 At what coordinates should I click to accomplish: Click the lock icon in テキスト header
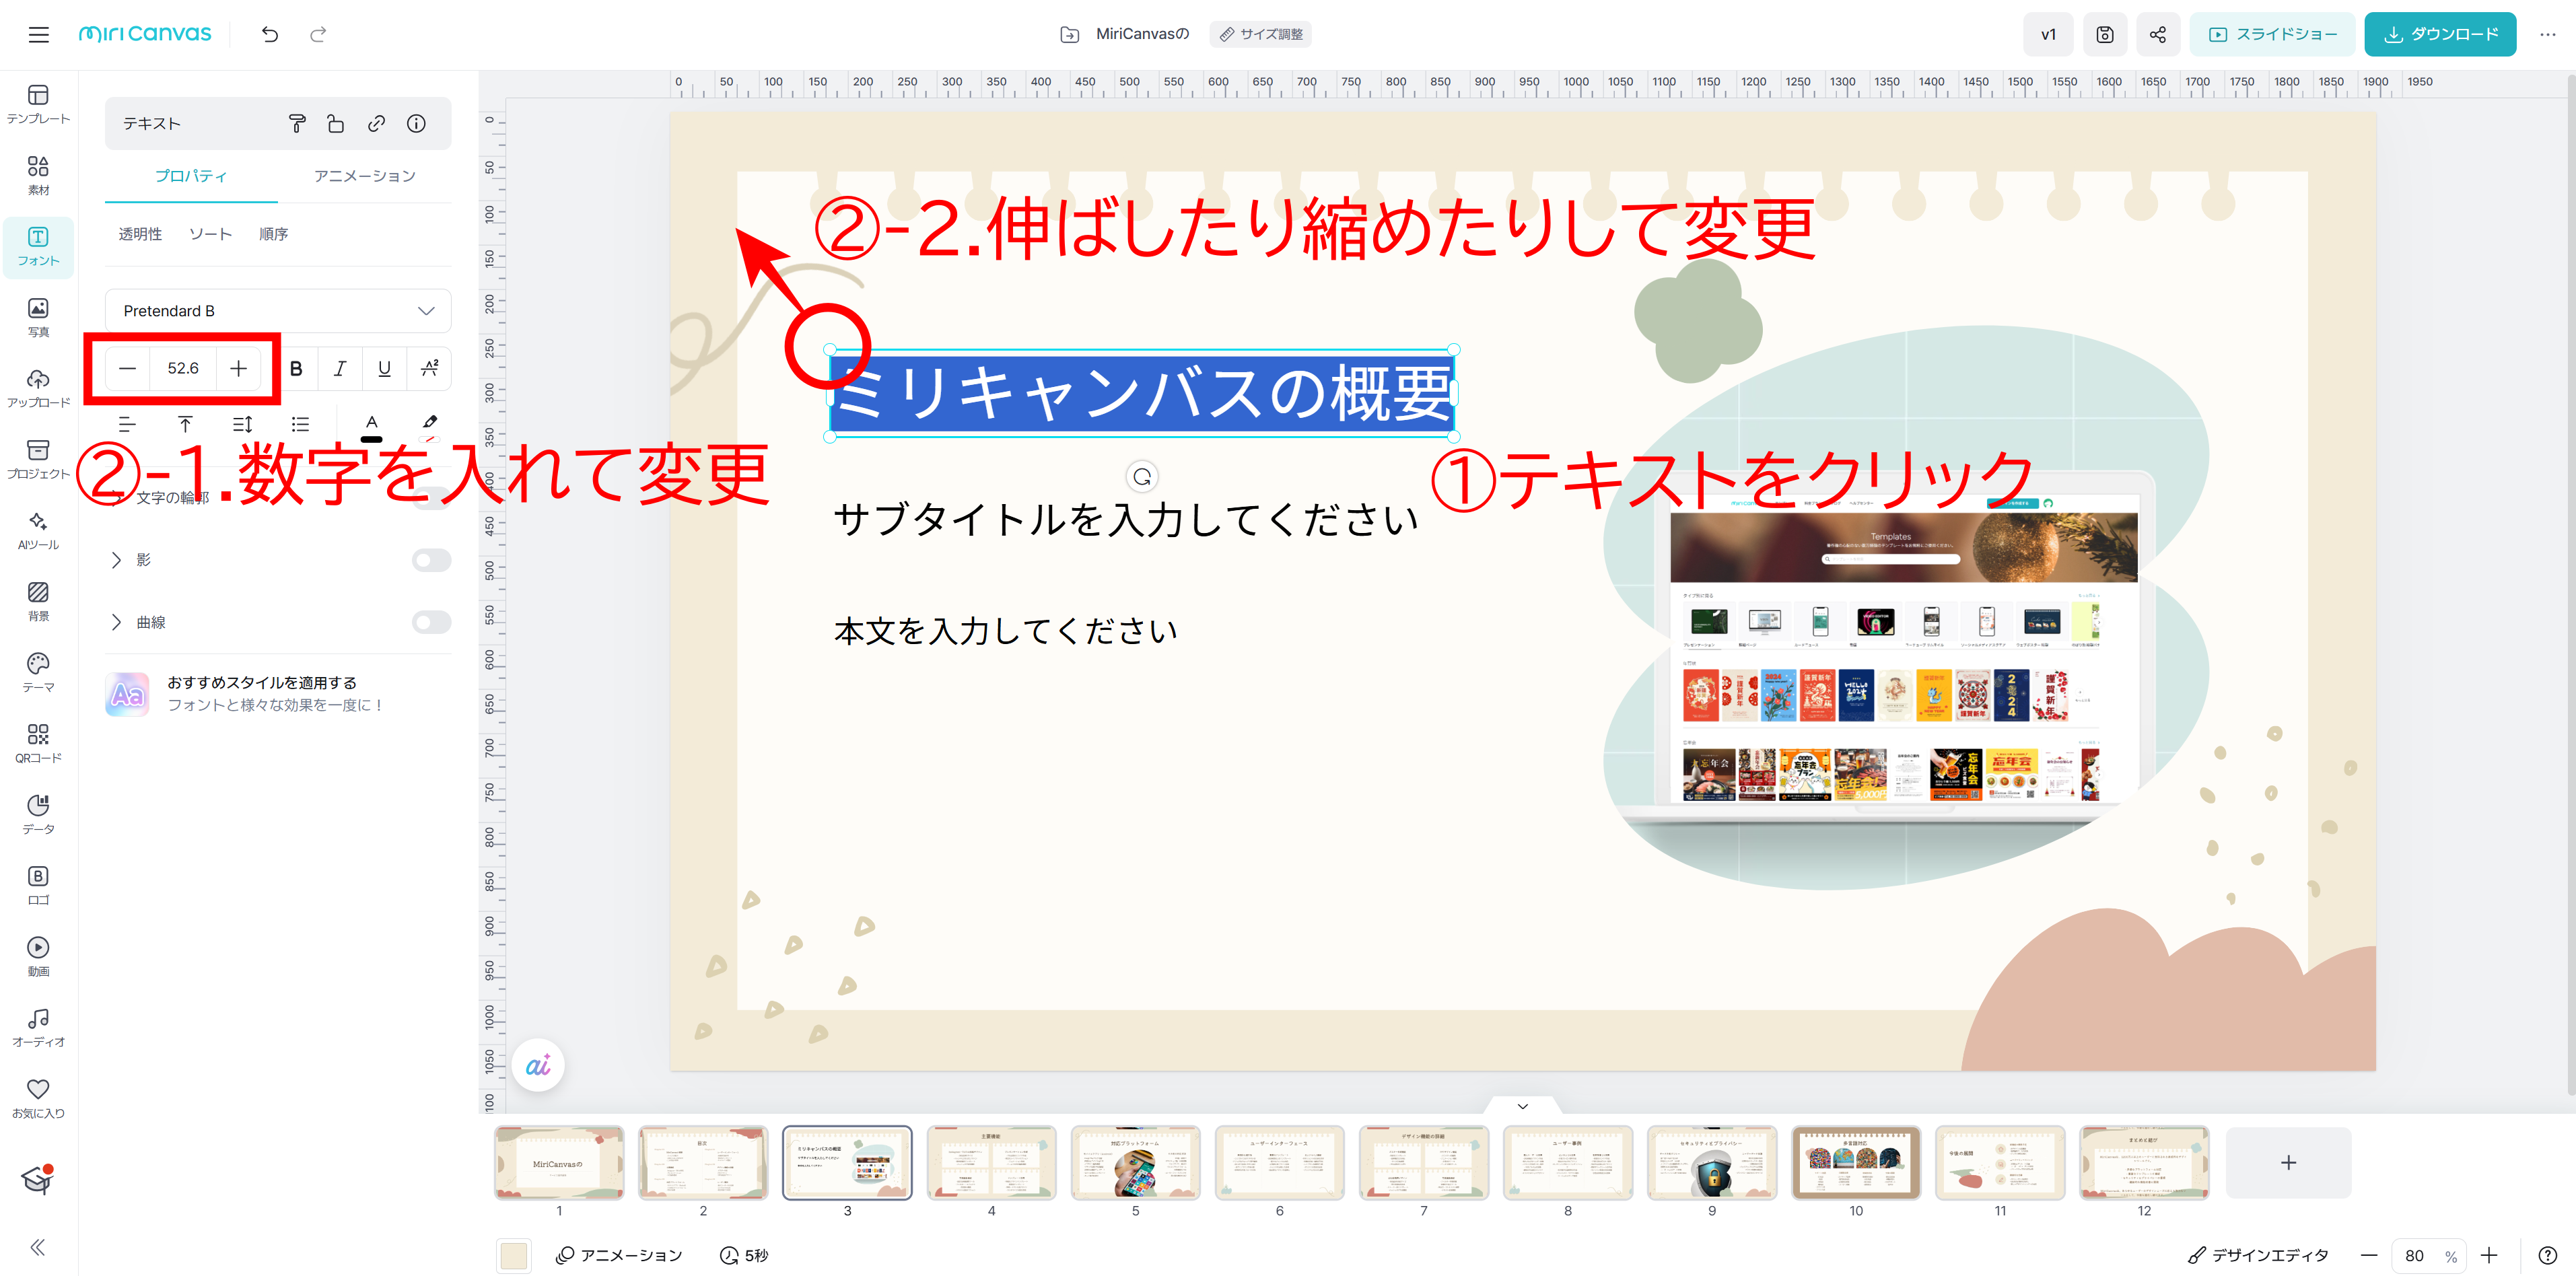click(336, 124)
